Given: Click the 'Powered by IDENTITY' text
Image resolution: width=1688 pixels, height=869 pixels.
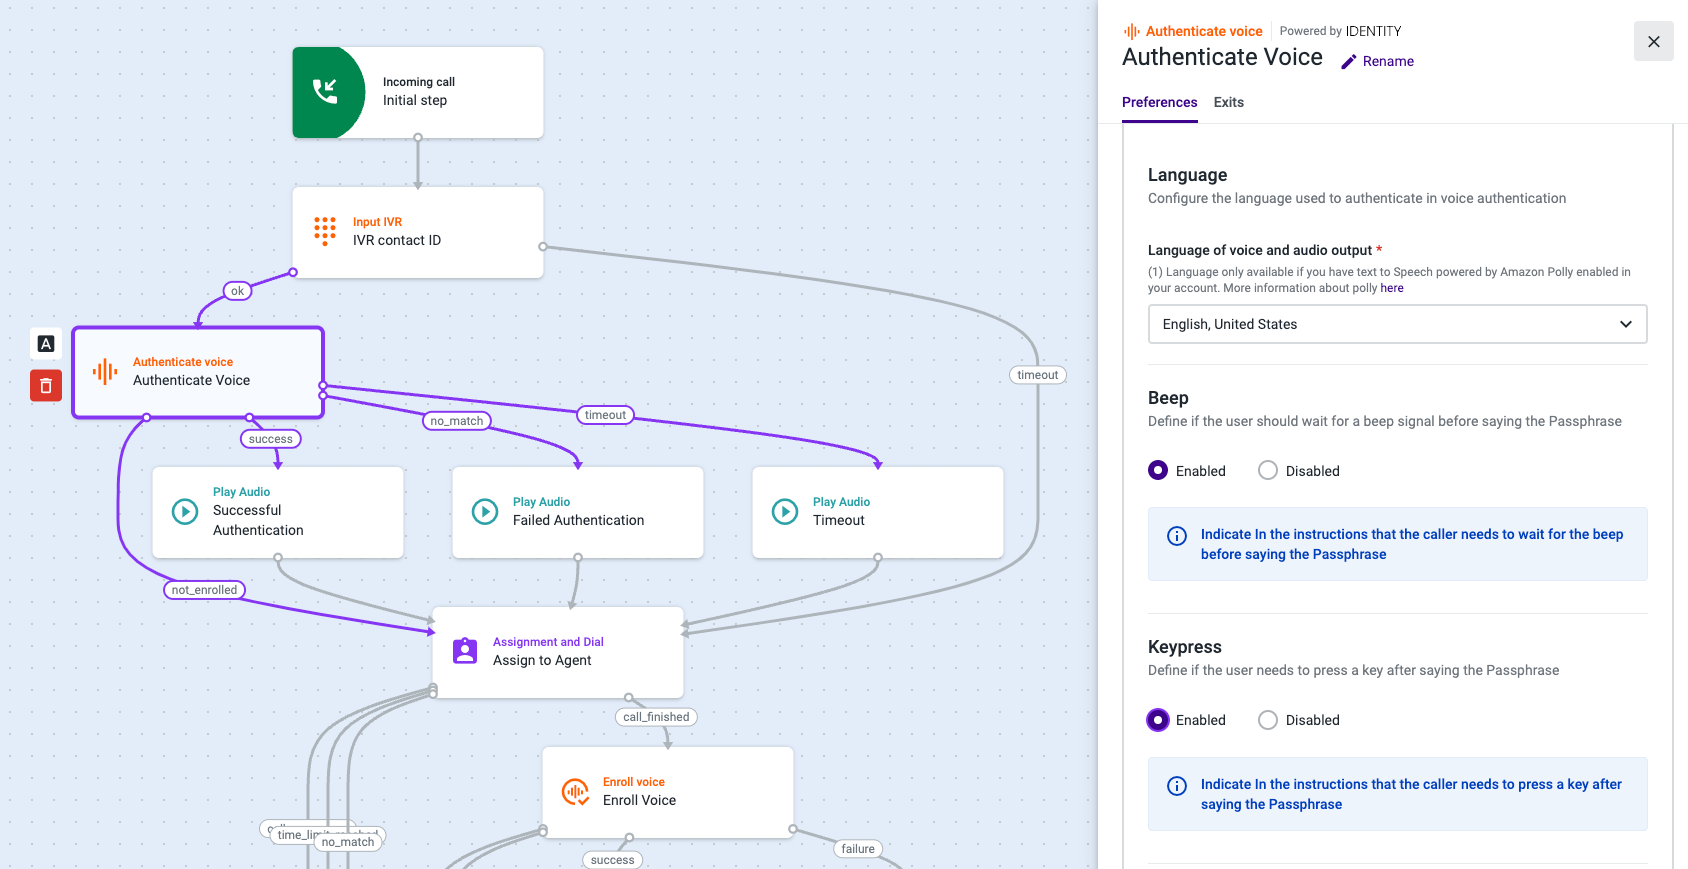Looking at the screenshot, I should point(1340,31).
